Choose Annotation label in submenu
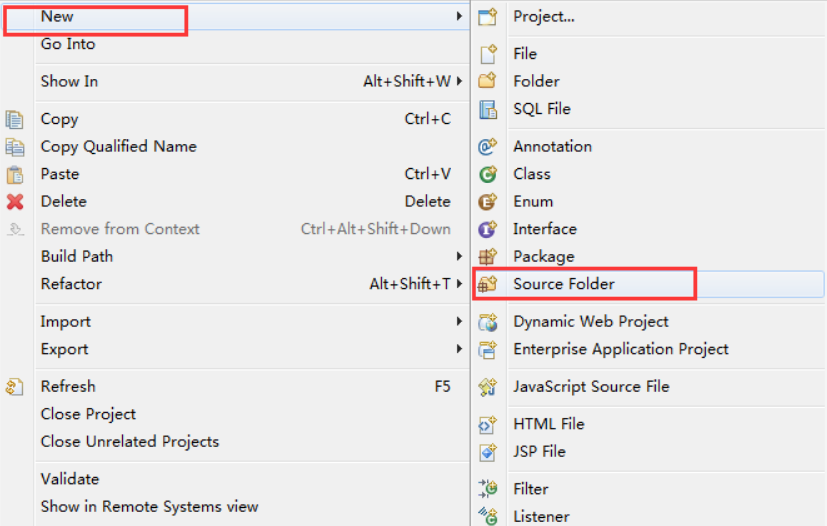 point(553,147)
